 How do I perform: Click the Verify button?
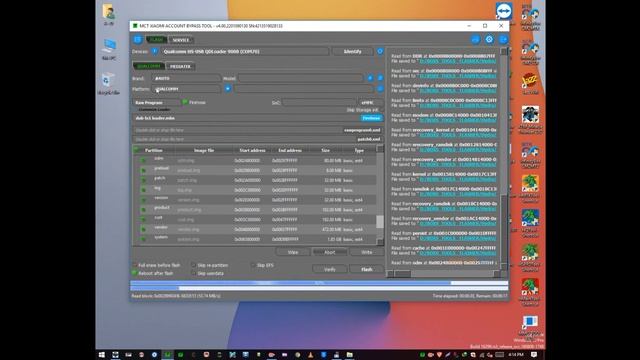click(x=329, y=269)
